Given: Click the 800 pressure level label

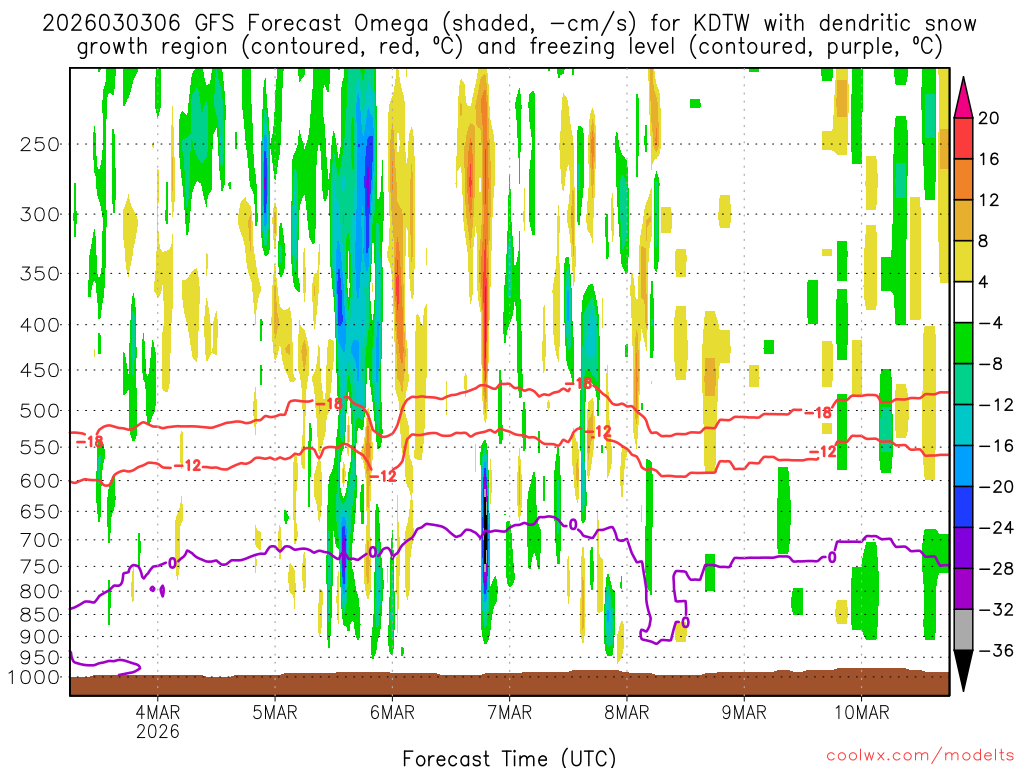Looking at the screenshot, I should click(40, 592).
